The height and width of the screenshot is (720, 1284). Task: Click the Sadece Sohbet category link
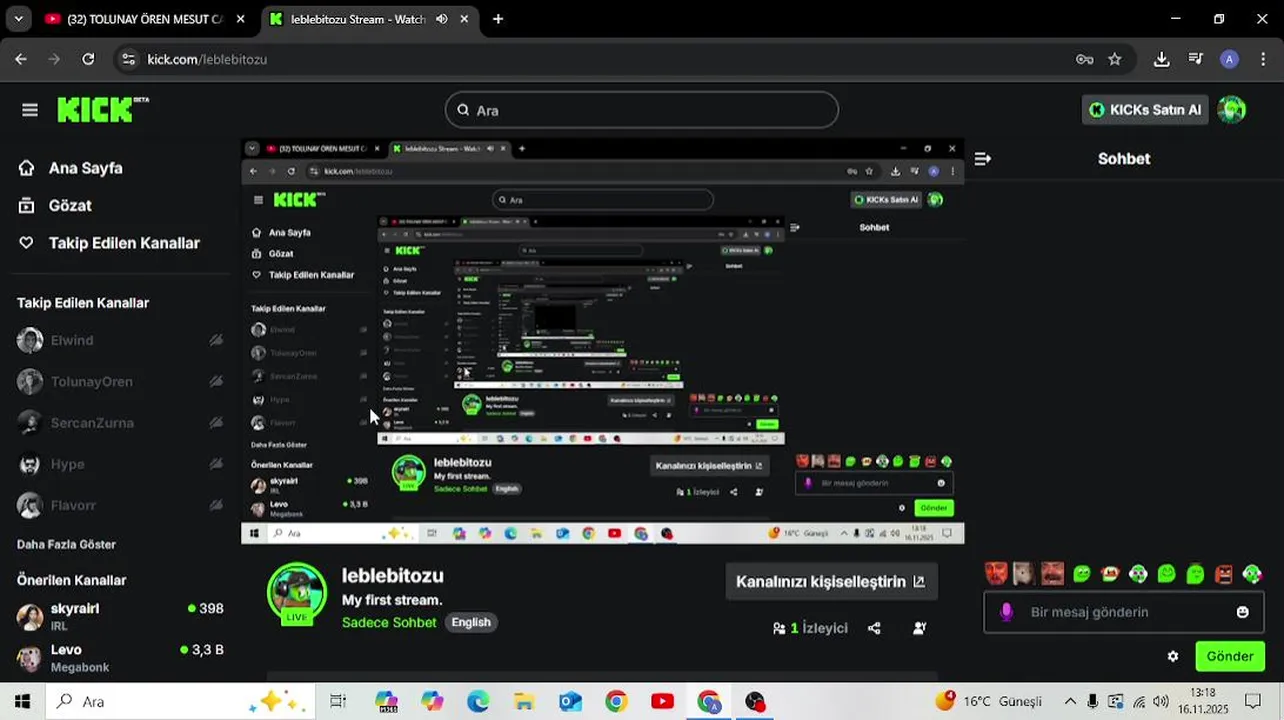[389, 622]
